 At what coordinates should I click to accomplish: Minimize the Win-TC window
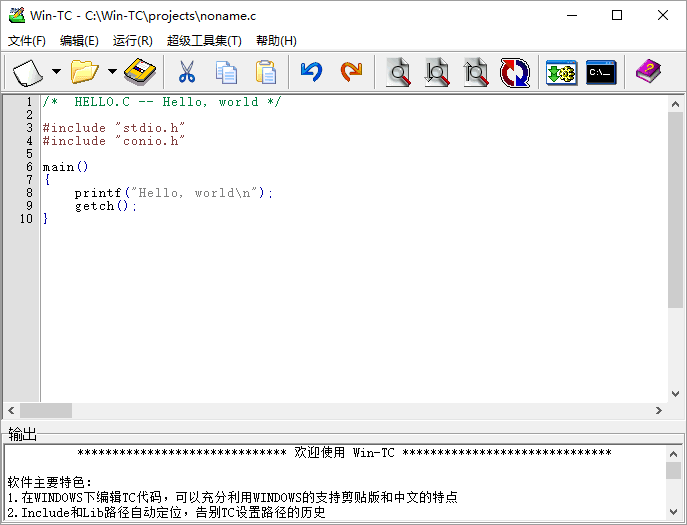(572, 15)
